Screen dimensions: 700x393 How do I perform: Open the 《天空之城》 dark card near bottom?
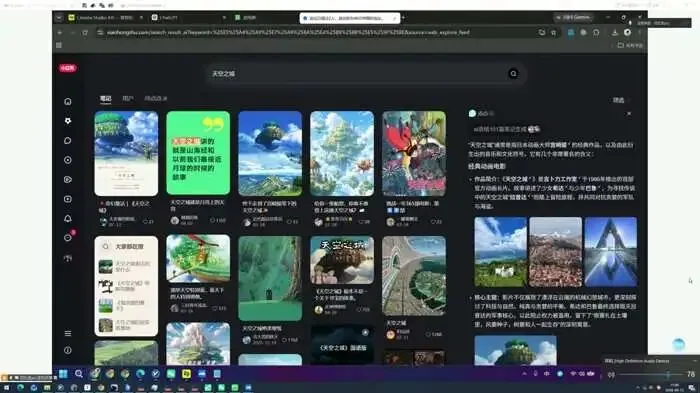tap(342, 345)
